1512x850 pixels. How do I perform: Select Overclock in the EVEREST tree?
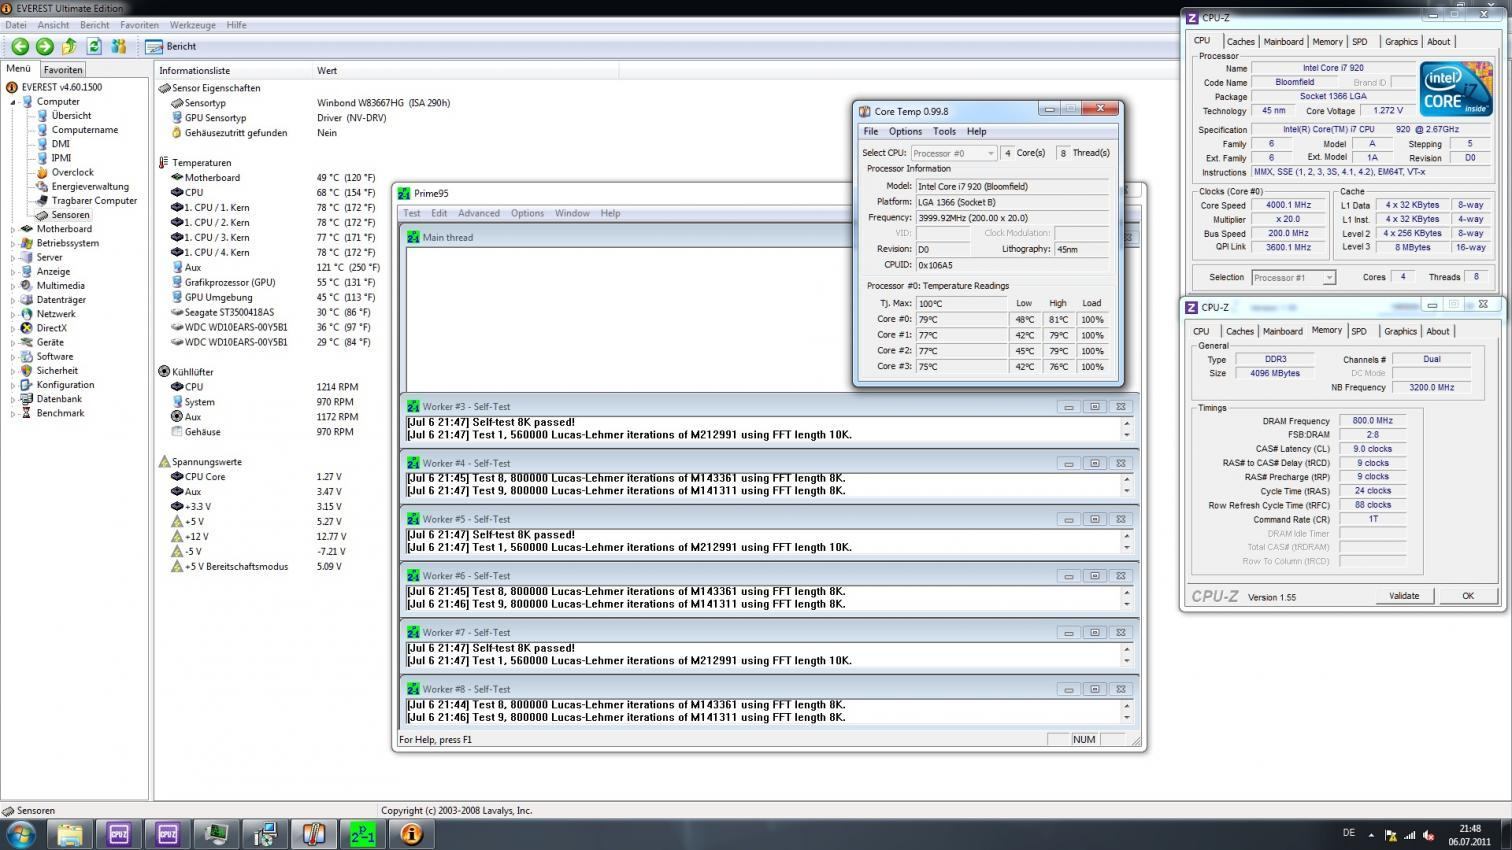coord(72,172)
